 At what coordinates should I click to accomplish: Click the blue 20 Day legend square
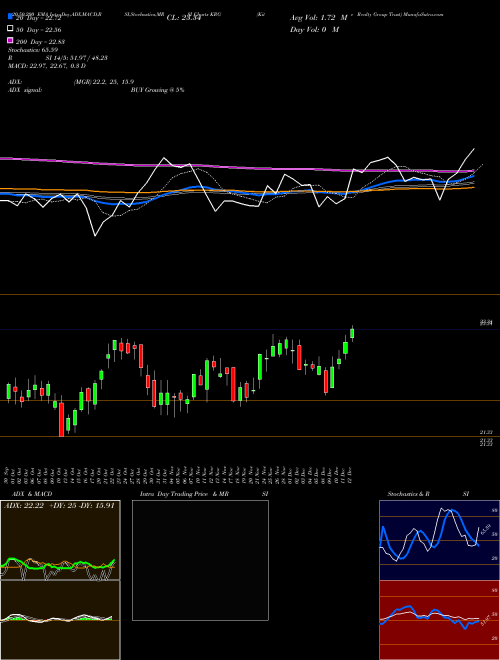point(10,17)
